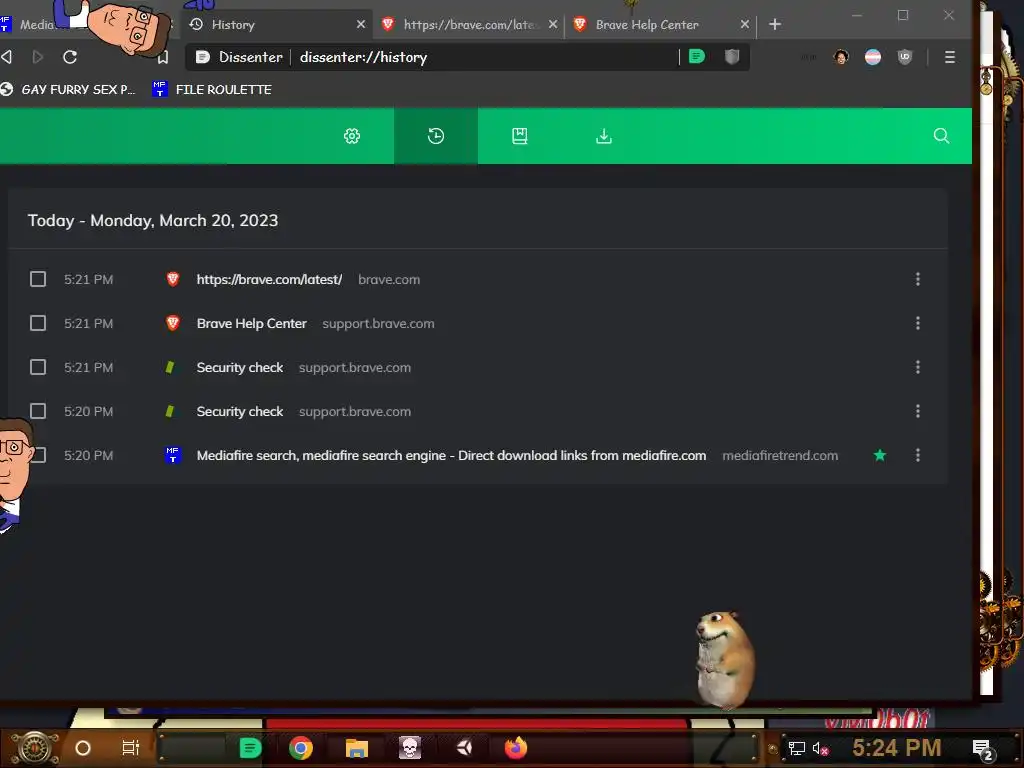Reload the page with the refresh icon
Screen dimensions: 1024x768
(70, 57)
